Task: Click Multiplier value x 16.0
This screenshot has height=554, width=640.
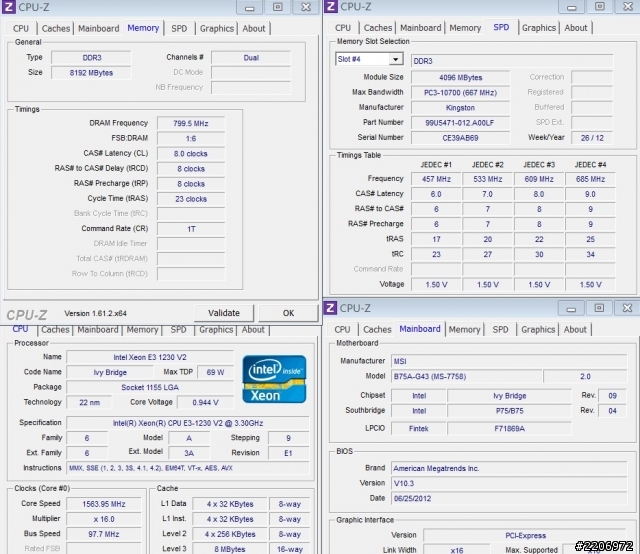Action: click(x=104, y=519)
